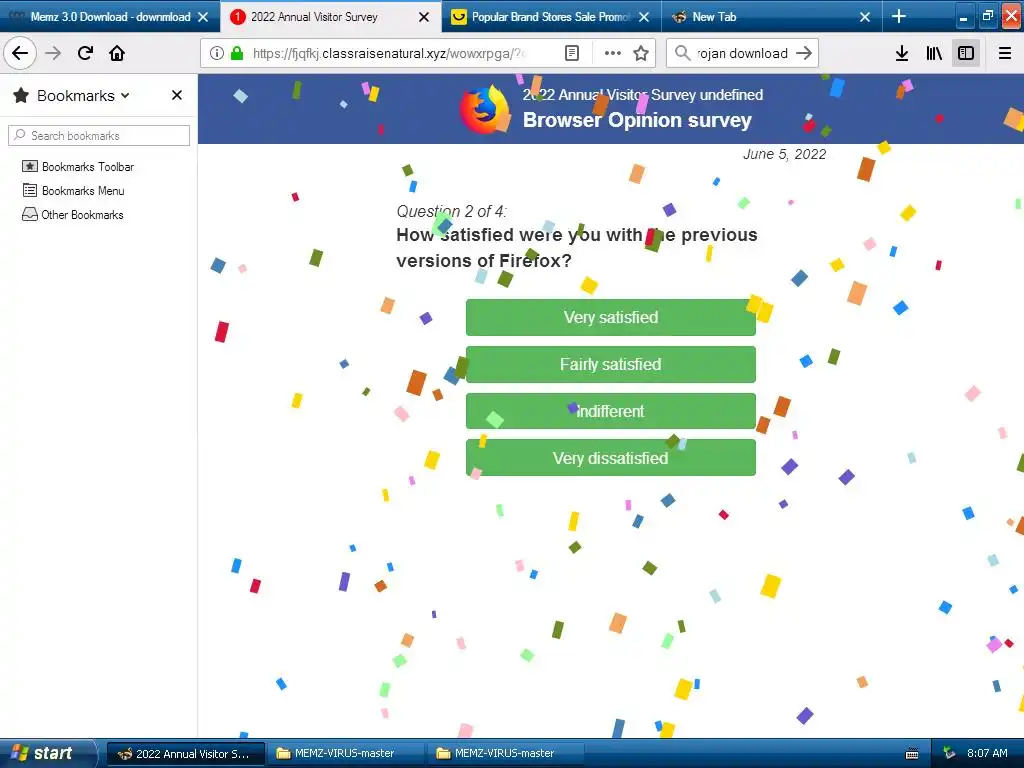Click the 8:07 AM system clock
This screenshot has height=768, width=1024.
(x=987, y=753)
